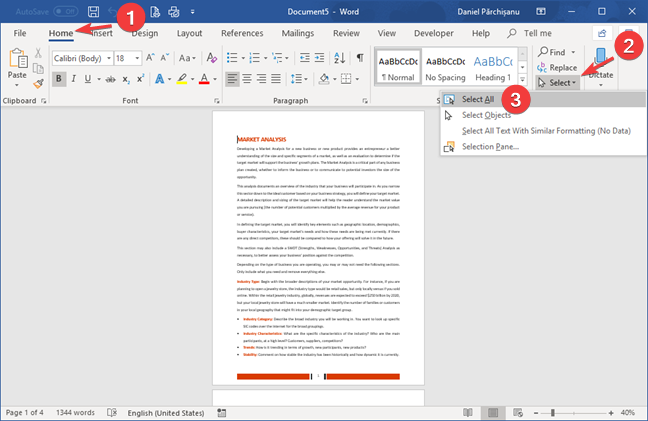Choose Select Objects from the menu
This screenshot has width=648, height=421.
click(x=543, y=115)
